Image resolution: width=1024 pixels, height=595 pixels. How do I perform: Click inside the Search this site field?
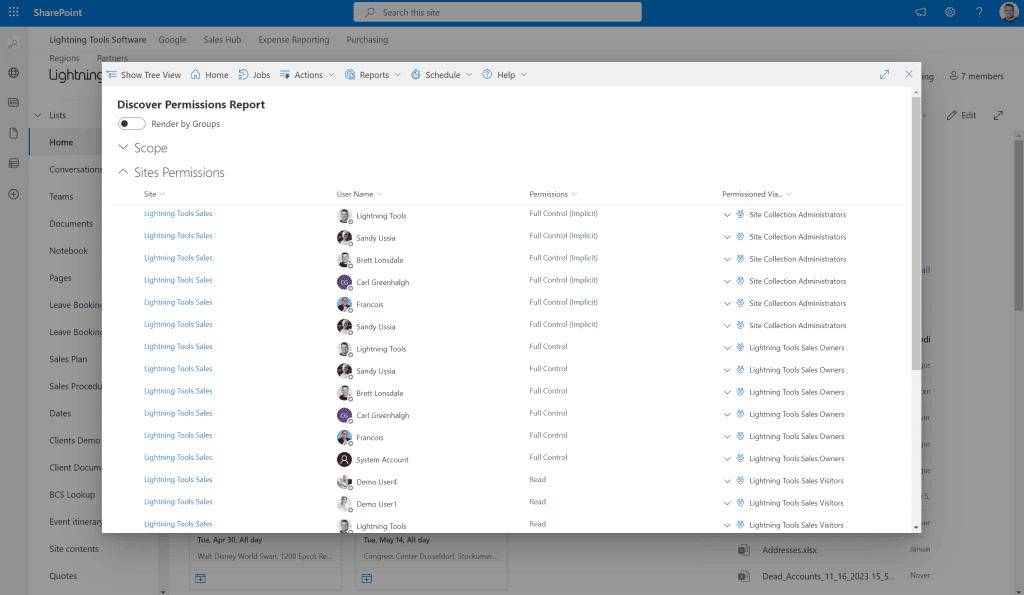pyautogui.click(x=497, y=11)
